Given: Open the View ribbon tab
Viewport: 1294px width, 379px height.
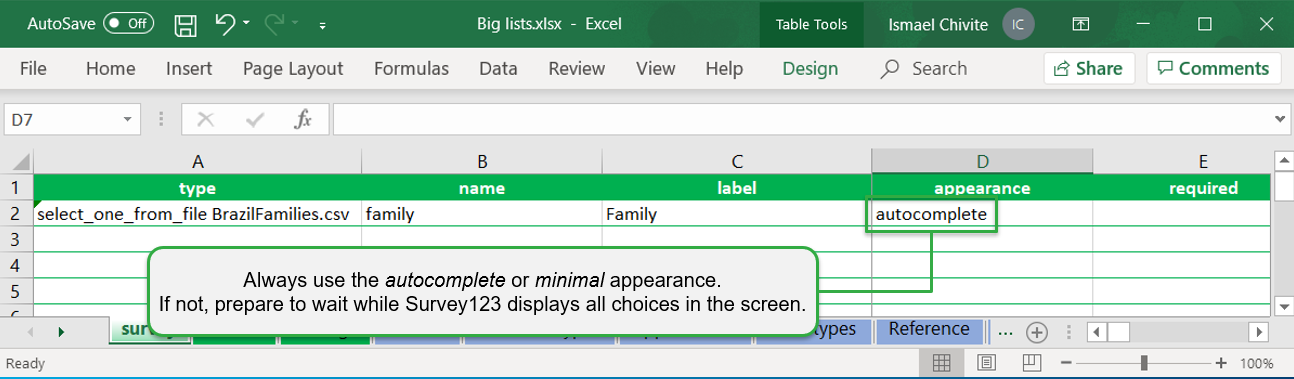Looking at the screenshot, I should 656,68.
